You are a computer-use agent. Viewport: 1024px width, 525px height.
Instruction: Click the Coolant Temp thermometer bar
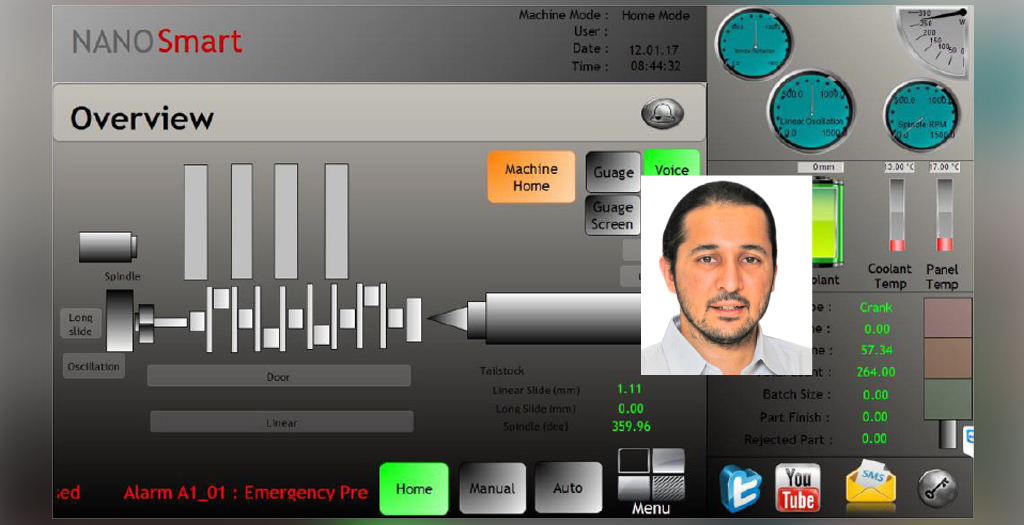897,215
